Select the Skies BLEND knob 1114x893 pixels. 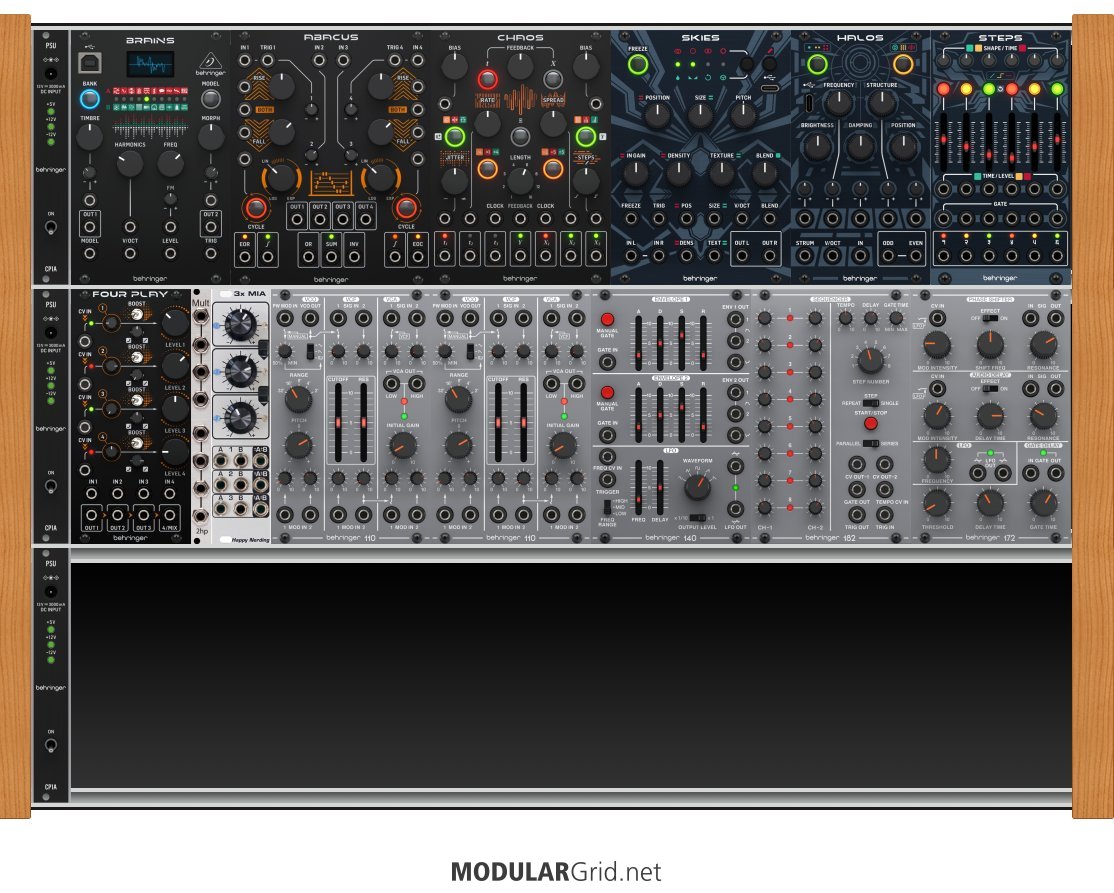coord(764,173)
